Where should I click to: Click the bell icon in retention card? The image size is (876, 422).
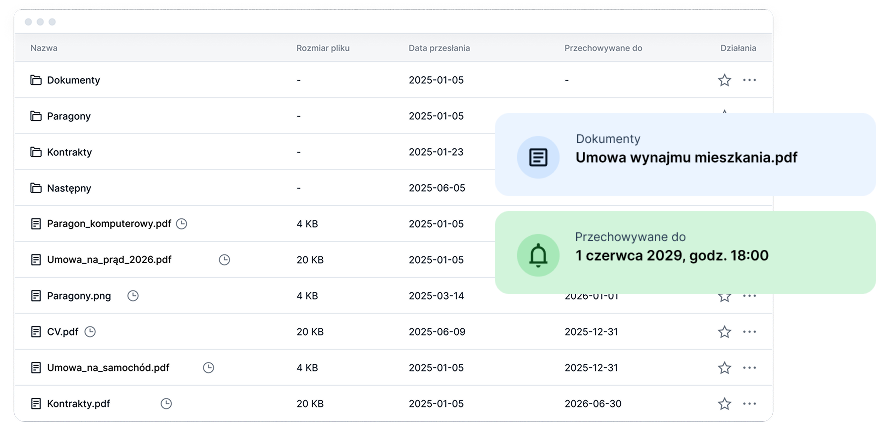(x=538, y=256)
